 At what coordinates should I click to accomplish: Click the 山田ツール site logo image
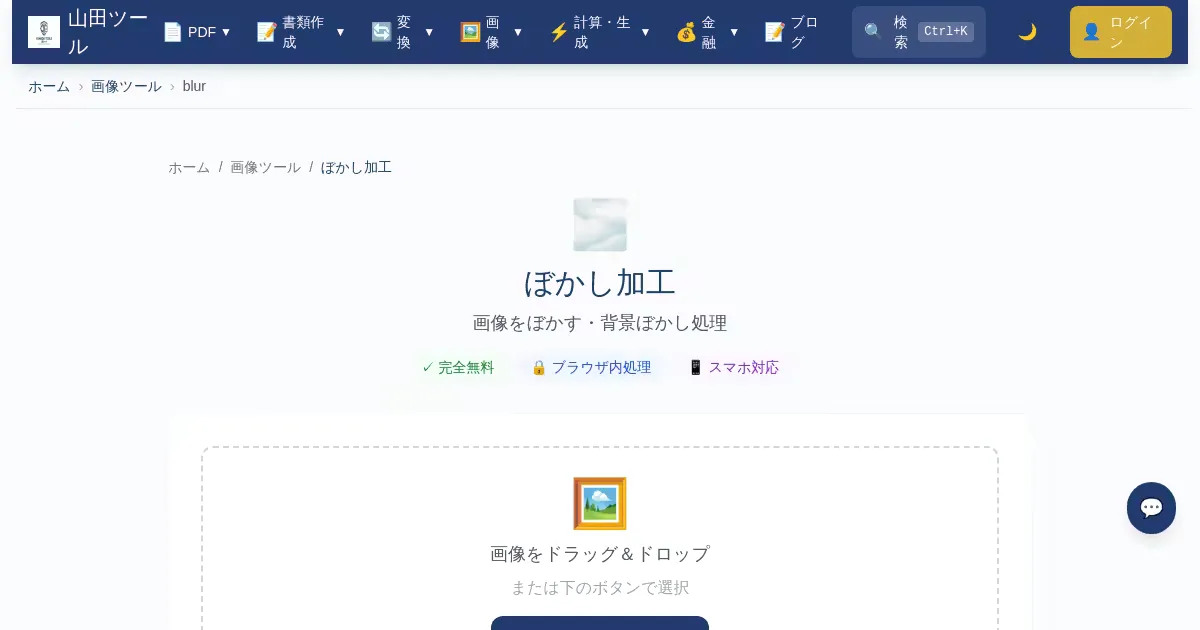click(x=44, y=32)
